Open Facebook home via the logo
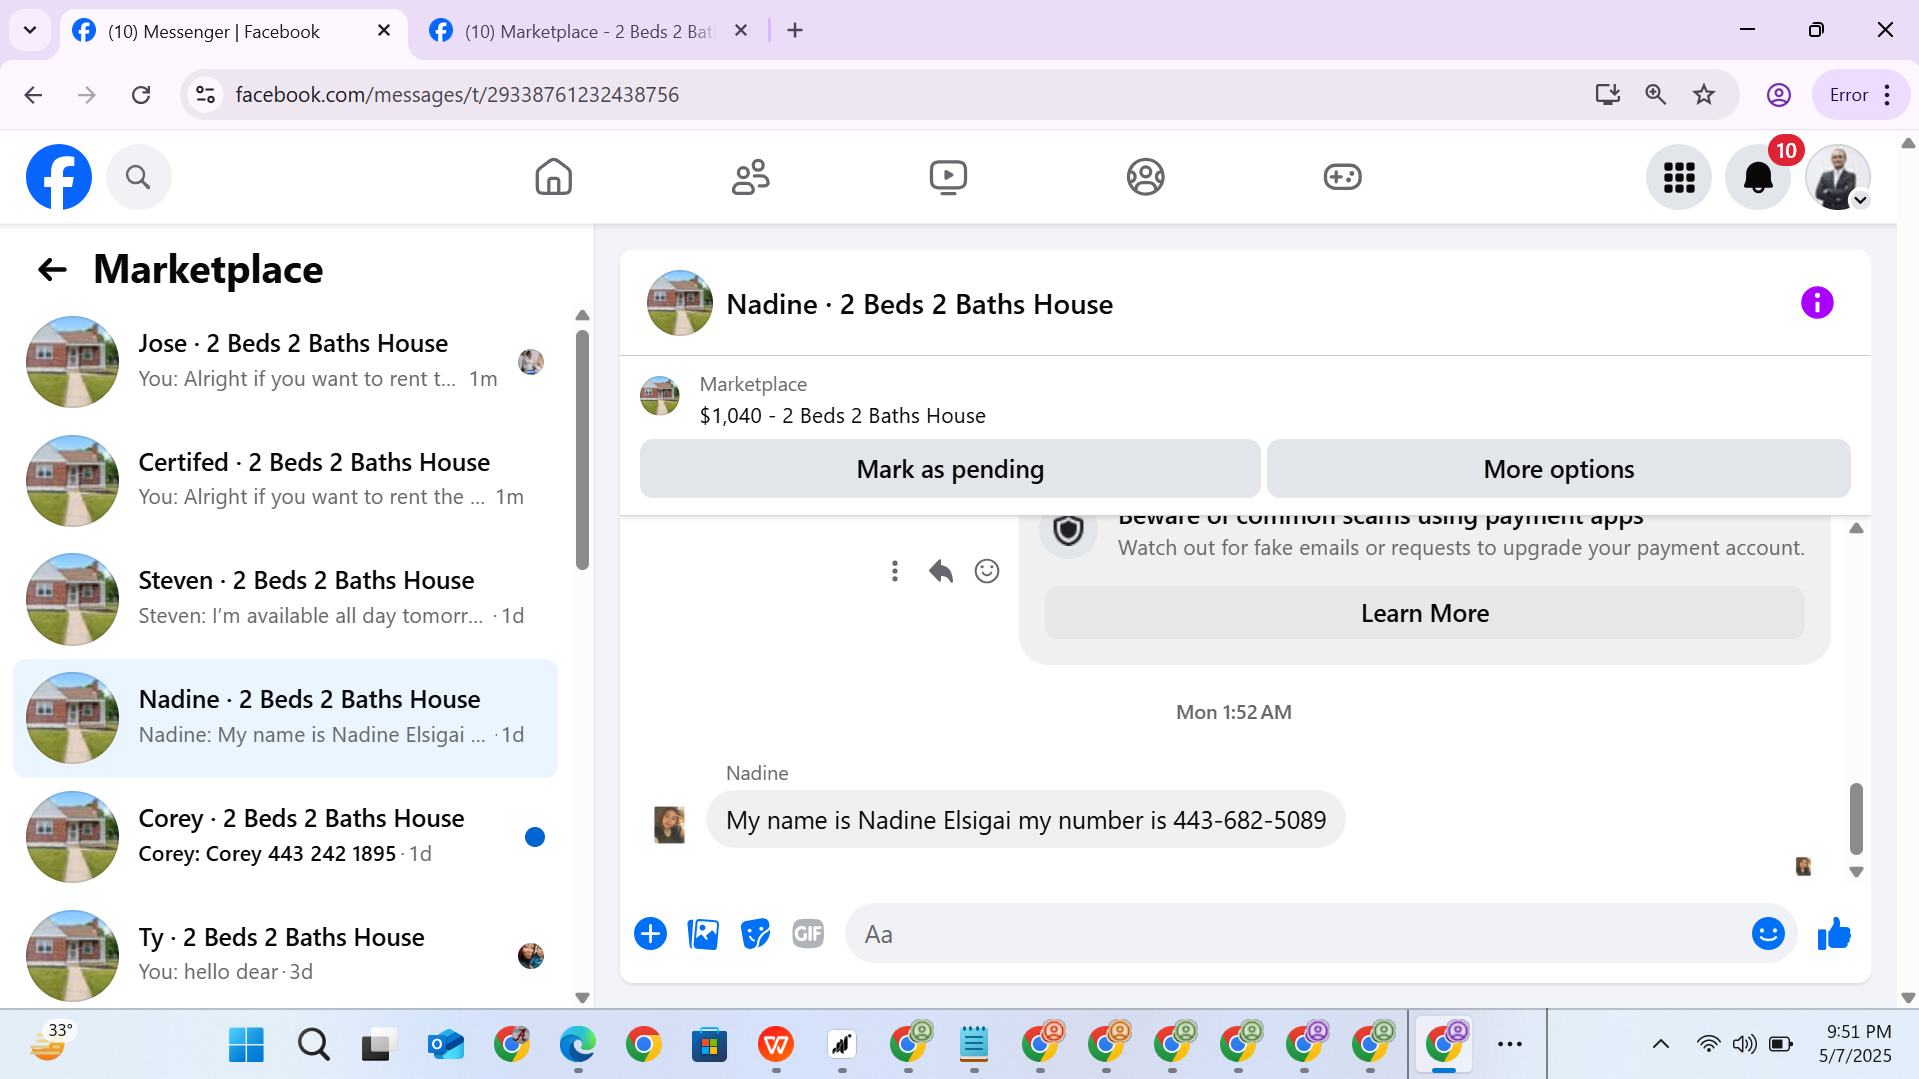The image size is (1919, 1079). pyautogui.click(x=59, y=177)
